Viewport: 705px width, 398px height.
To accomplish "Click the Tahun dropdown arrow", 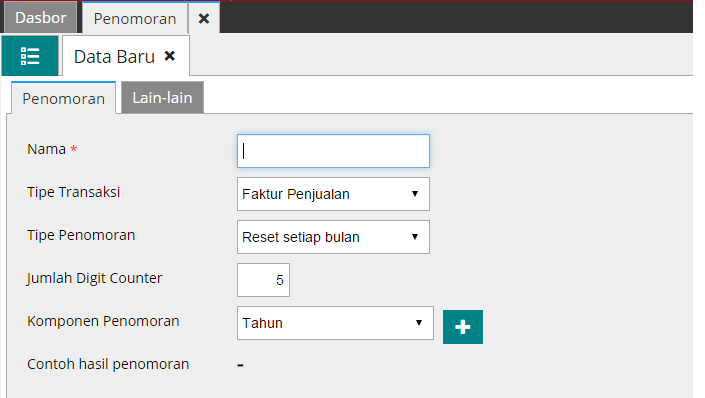I will point(419,323).
